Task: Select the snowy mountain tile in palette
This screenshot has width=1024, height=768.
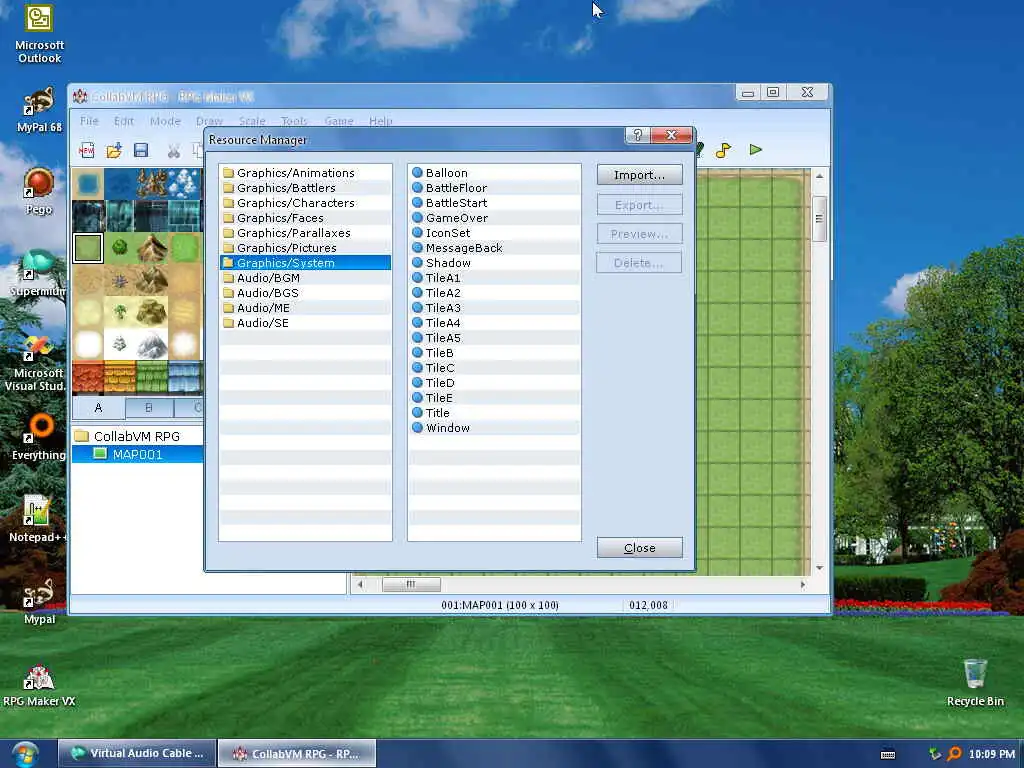Action: coord(152,344)
